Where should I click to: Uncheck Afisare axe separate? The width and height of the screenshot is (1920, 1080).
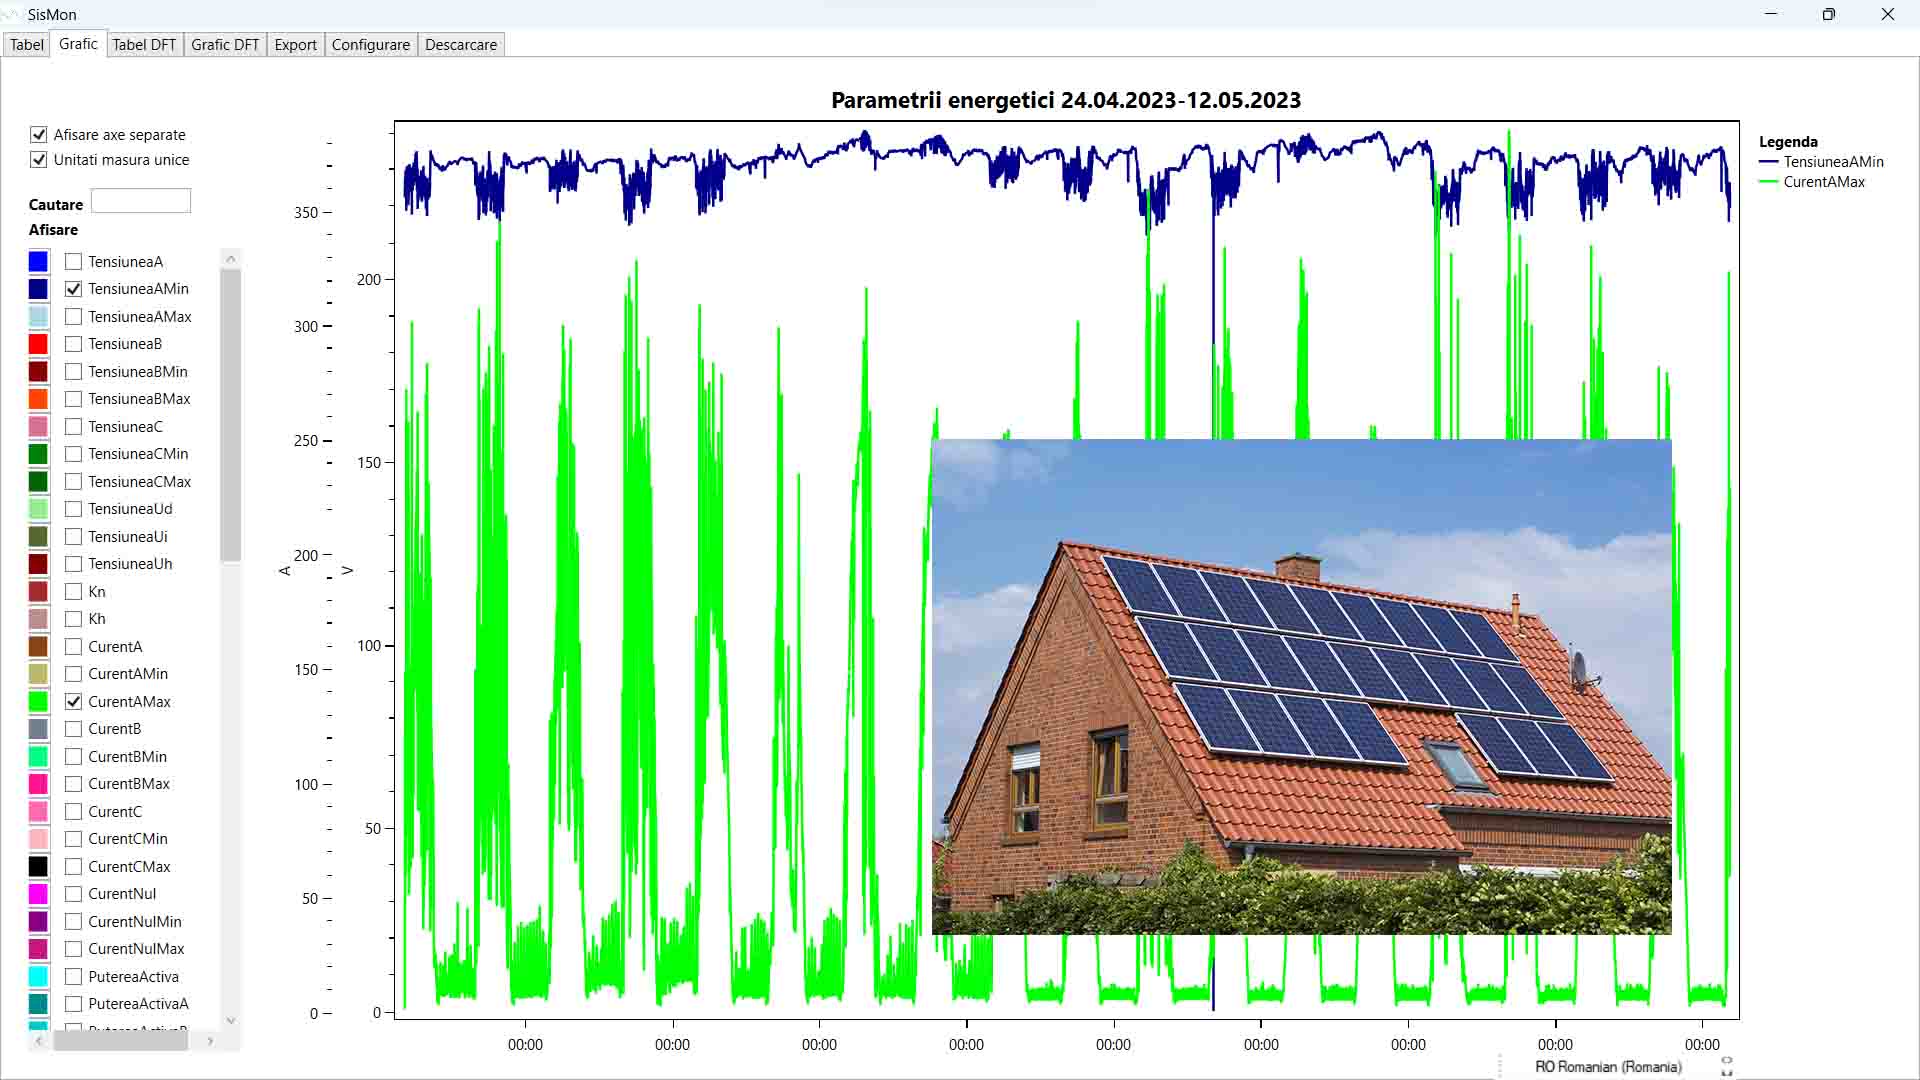coord(39,134)
